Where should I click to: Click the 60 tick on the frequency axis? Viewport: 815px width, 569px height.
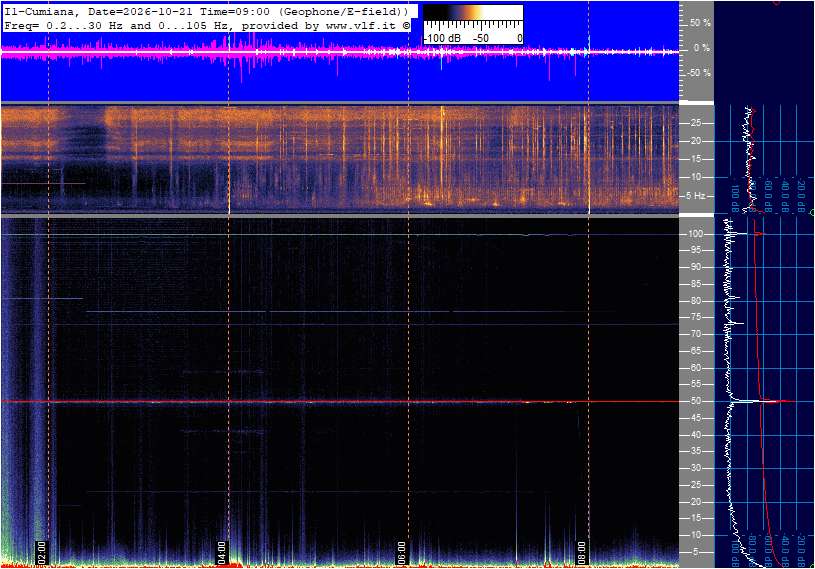click(x=695, y=368)
